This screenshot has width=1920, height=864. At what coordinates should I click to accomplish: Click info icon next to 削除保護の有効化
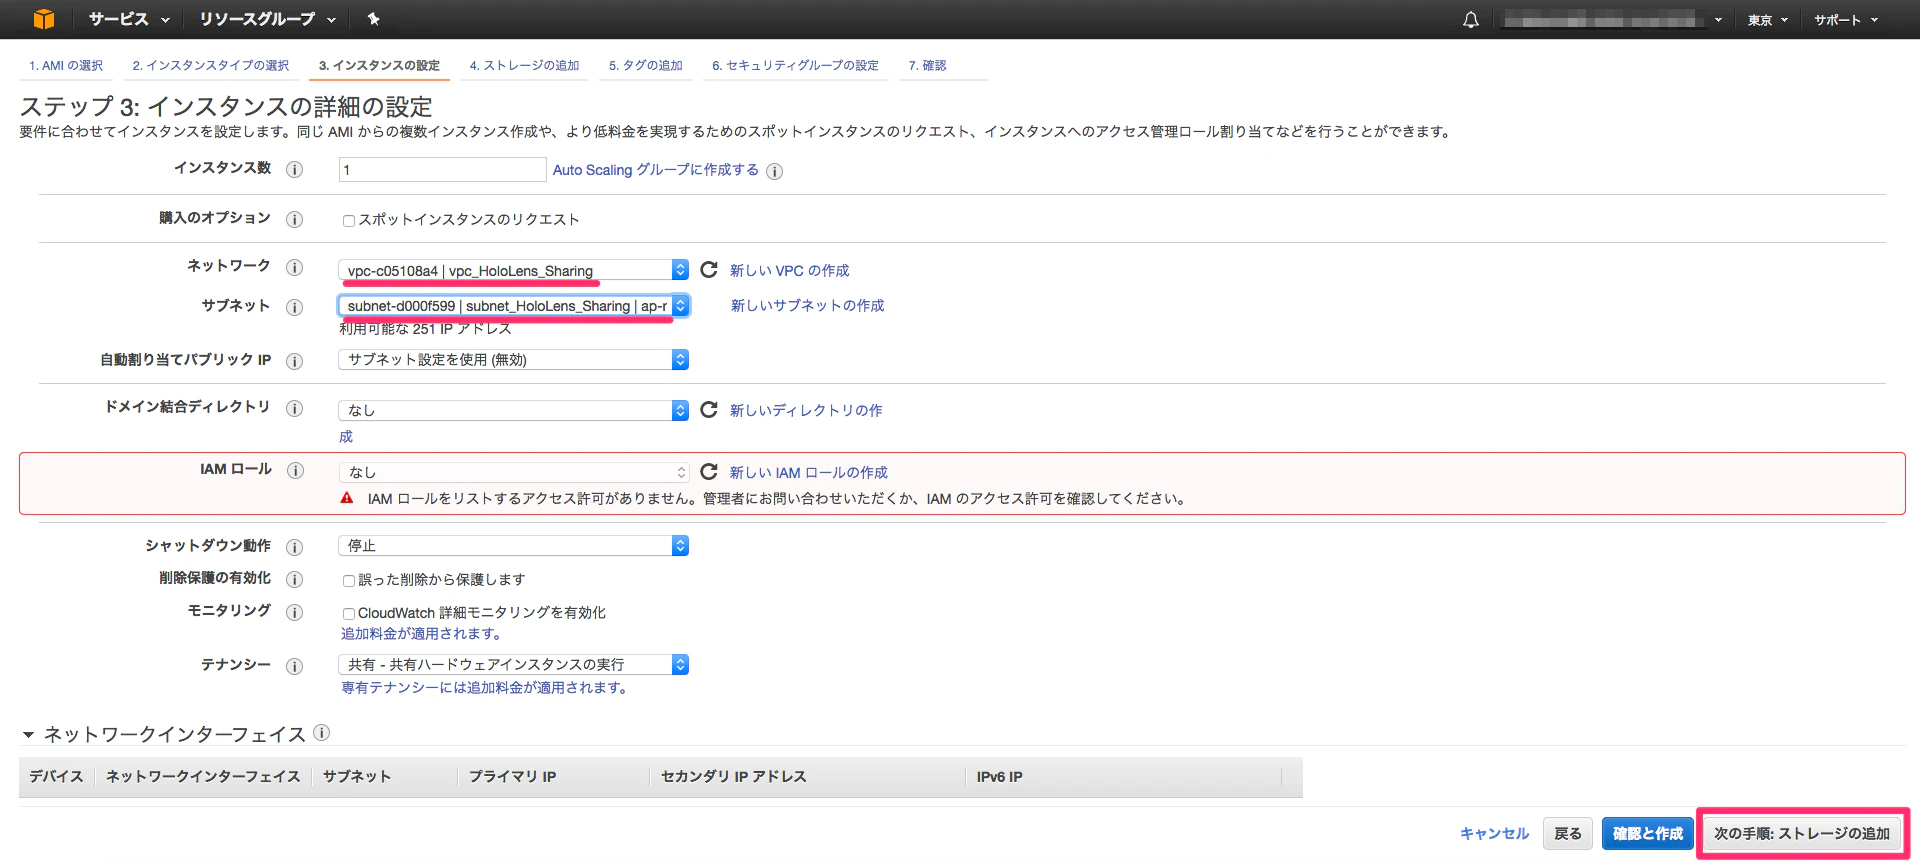coord(294,579)
